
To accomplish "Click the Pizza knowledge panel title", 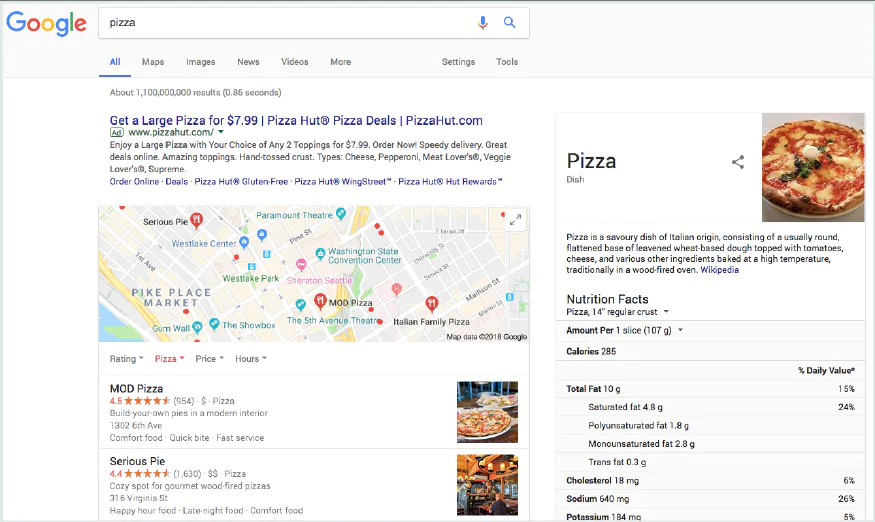I will coord(591,161).
